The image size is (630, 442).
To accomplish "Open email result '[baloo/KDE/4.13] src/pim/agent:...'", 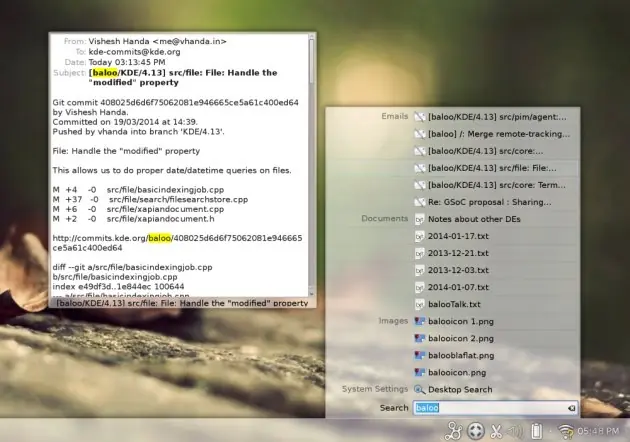I will click(x=497, y=117).
